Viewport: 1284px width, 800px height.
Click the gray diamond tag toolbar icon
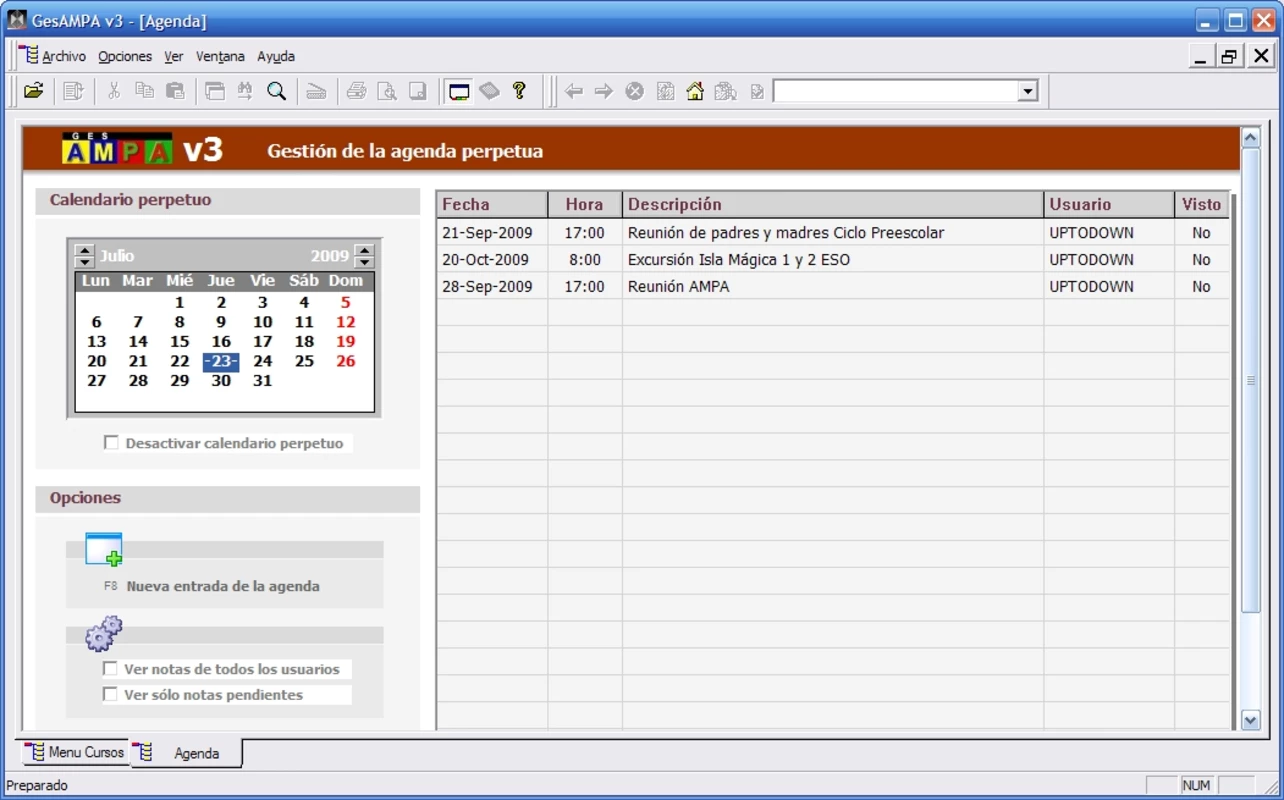pyautogui.click(x=489, y=91)
